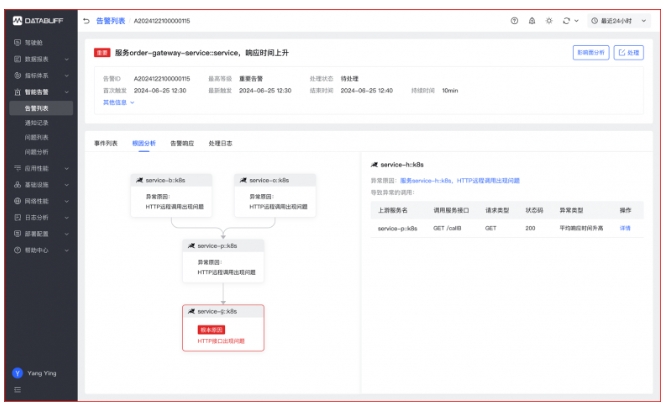Click the 处理 button
The height and width of the screenshot is (407, 669).
(x=628, y=52)
